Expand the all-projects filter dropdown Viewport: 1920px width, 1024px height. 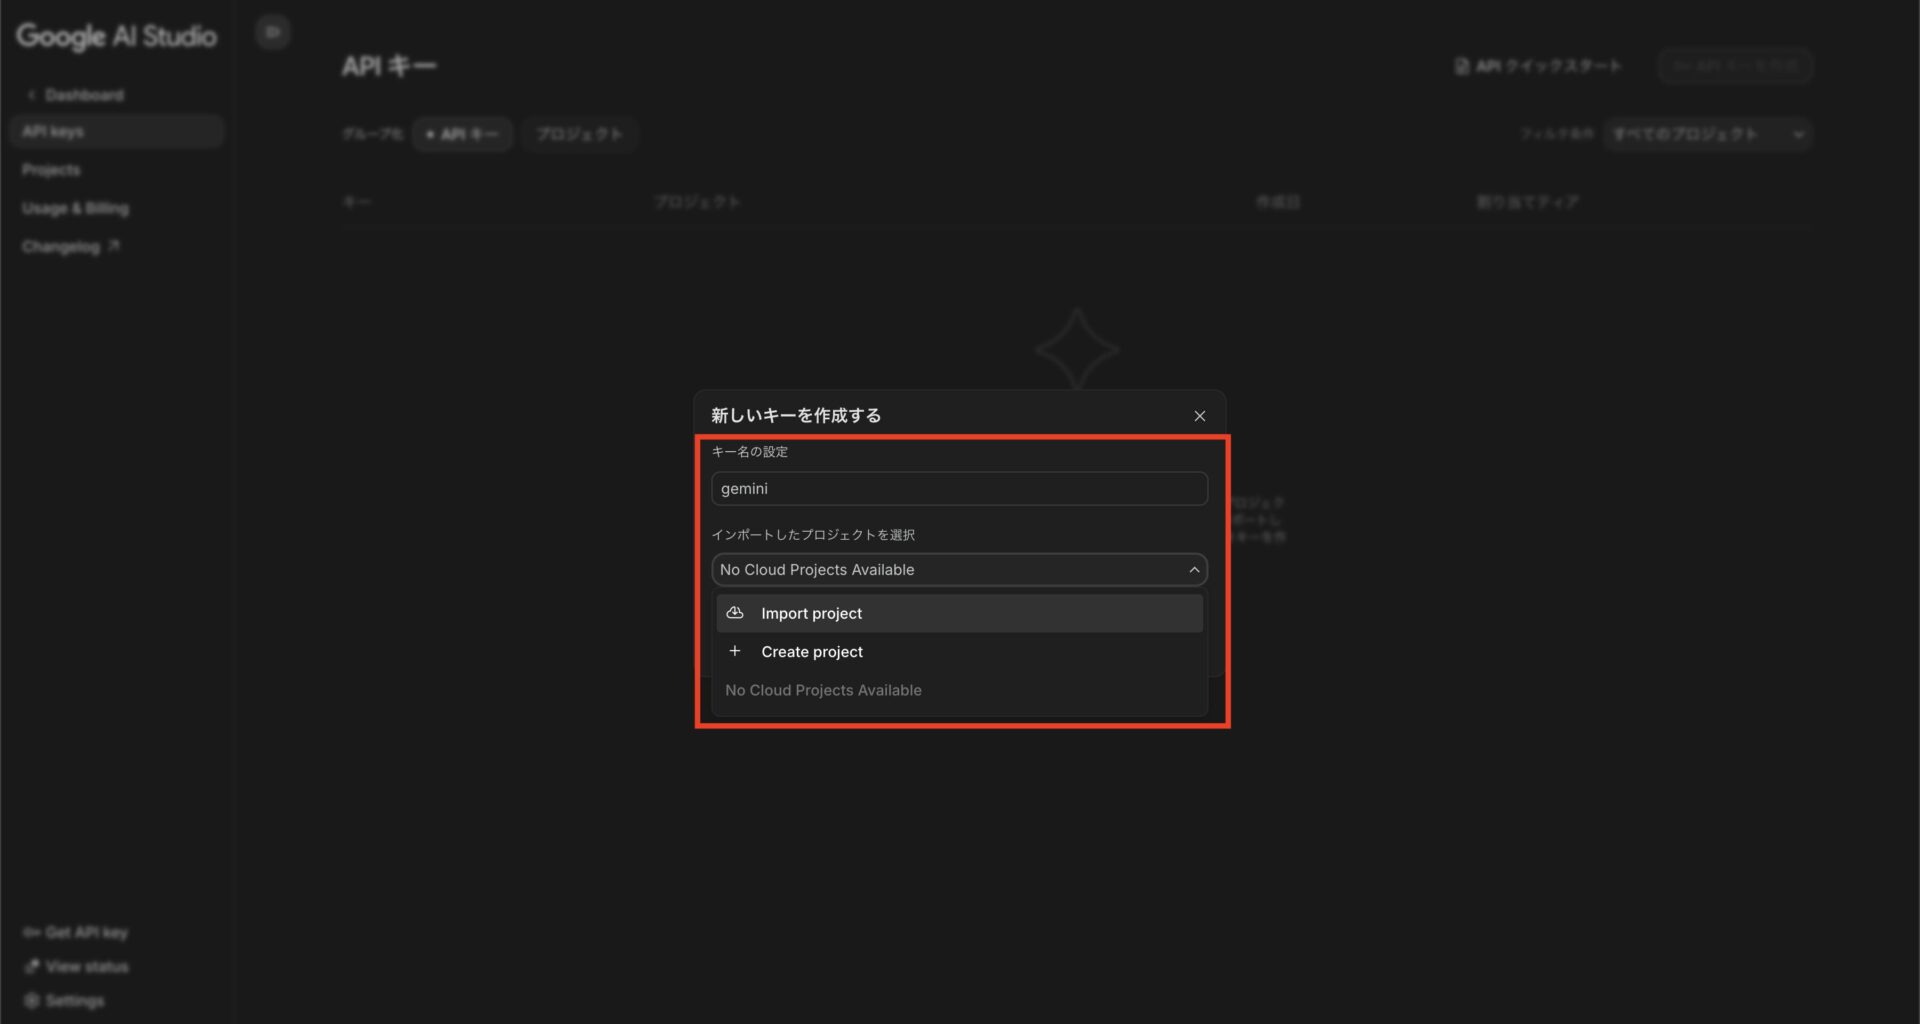(1708, 134)
